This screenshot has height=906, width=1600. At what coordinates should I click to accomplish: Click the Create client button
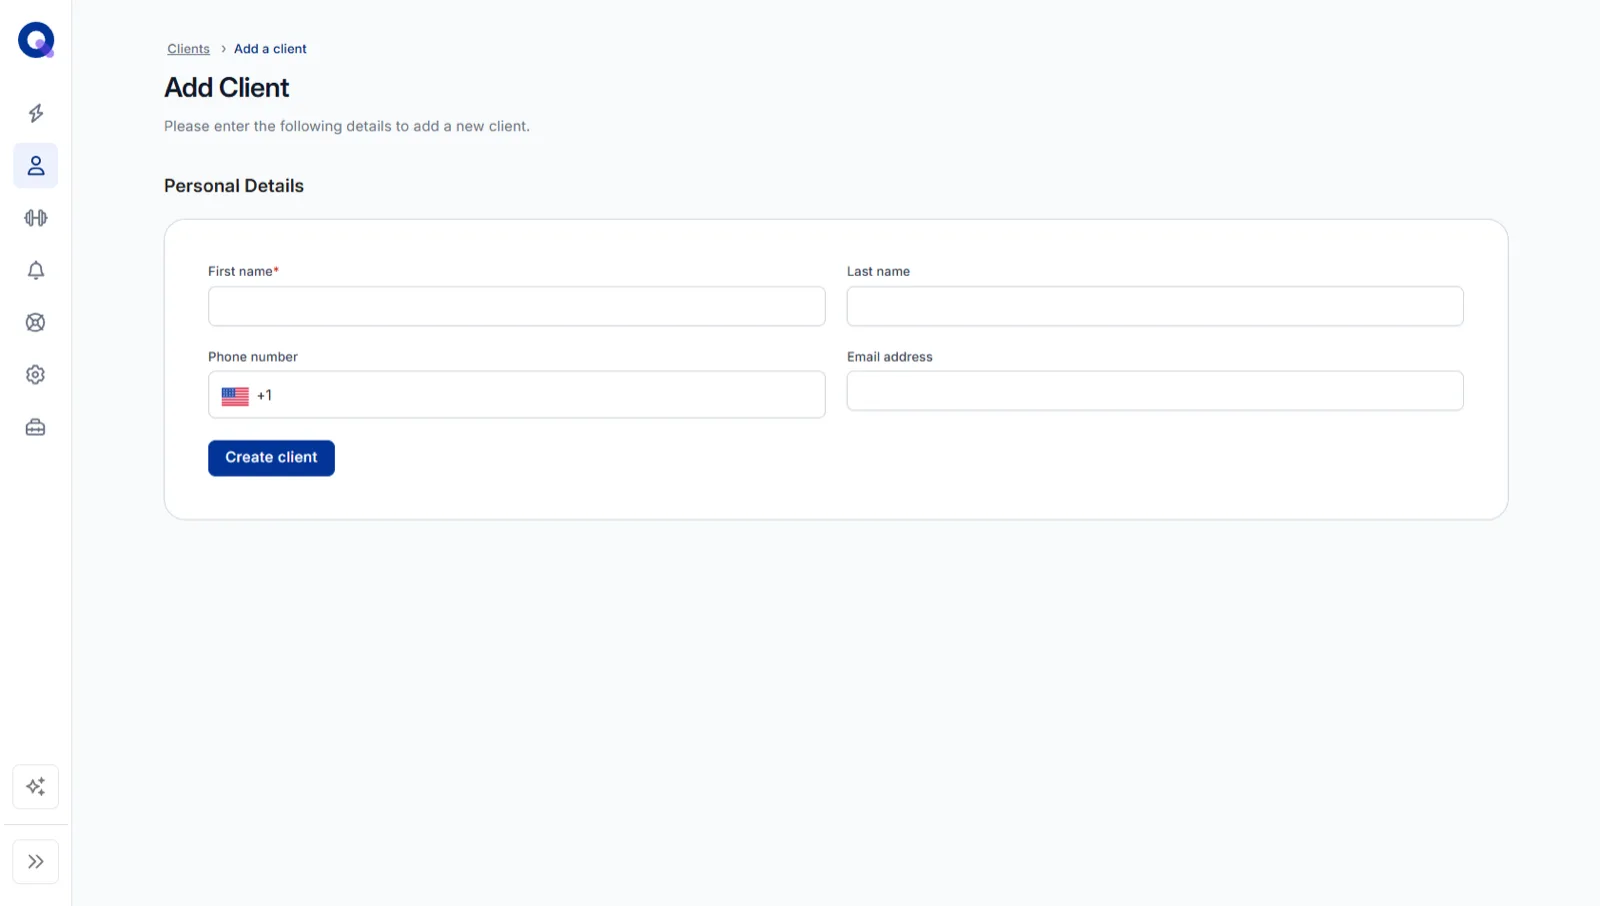[271, 458]
